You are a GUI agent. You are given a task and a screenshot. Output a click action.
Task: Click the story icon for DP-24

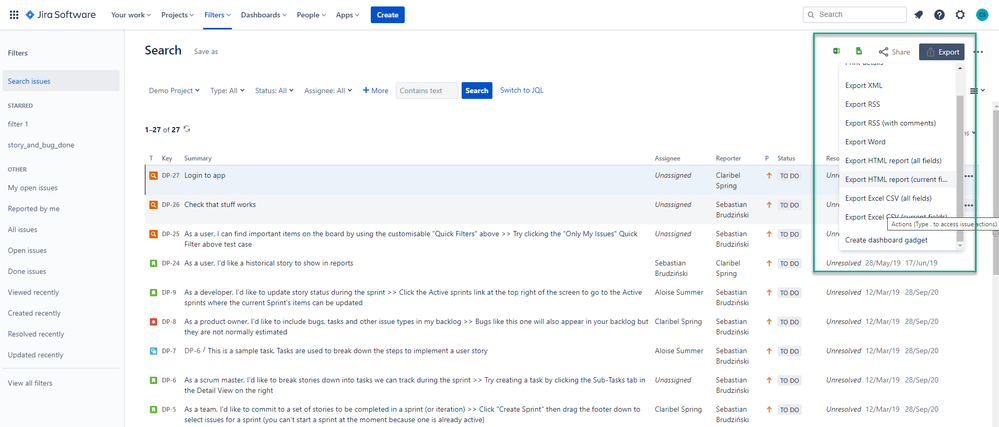click(x=153, y=263)
